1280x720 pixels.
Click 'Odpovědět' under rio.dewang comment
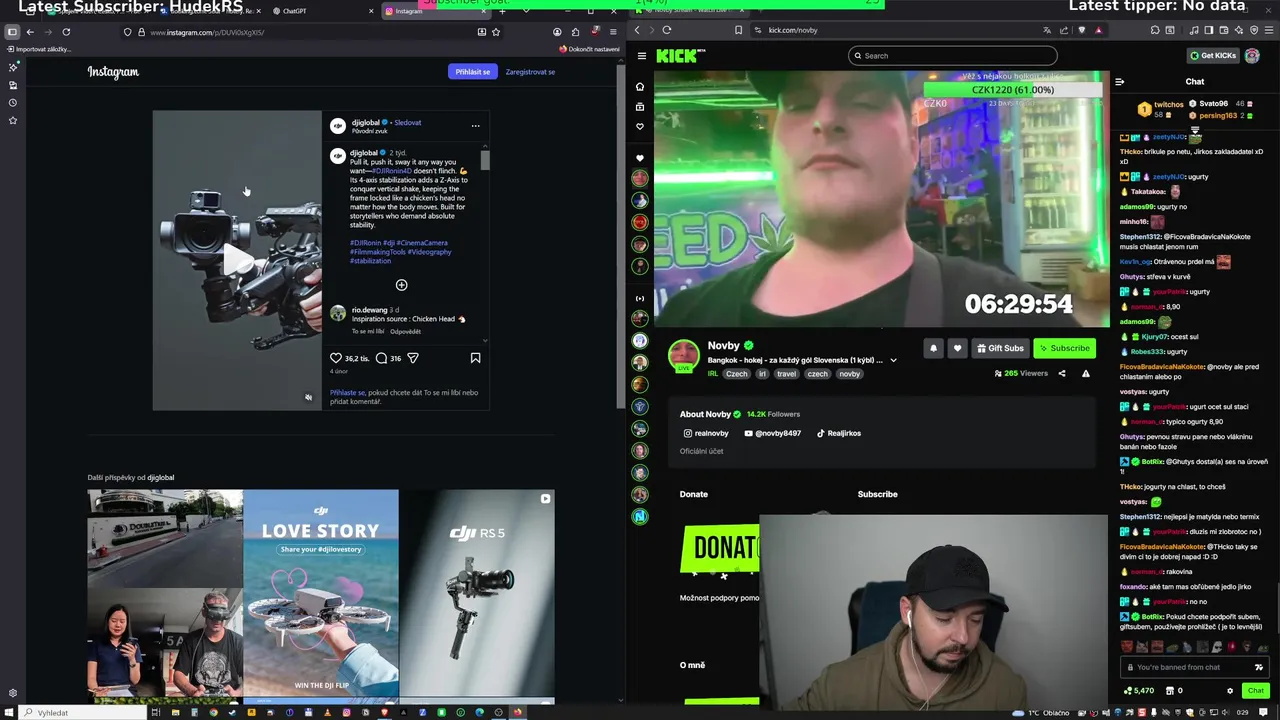click(406, 331)
